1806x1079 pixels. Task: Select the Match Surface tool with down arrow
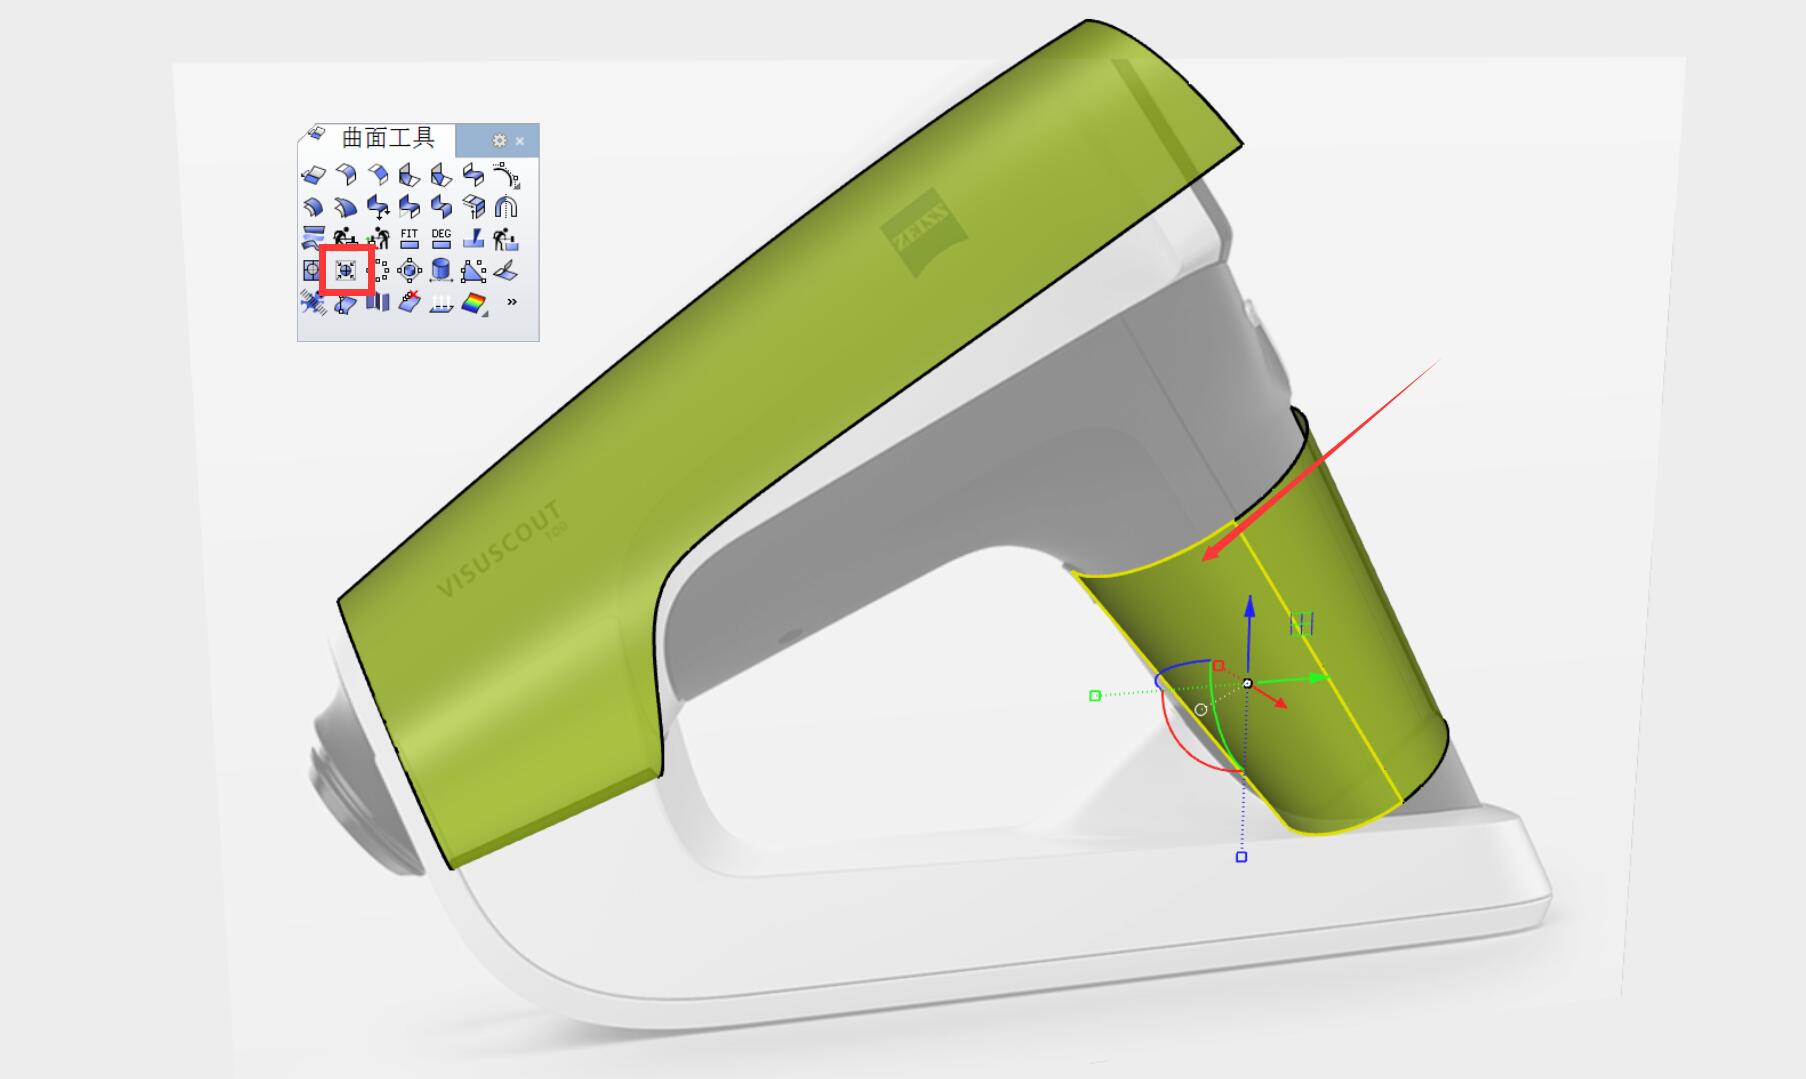click(377, 208)
